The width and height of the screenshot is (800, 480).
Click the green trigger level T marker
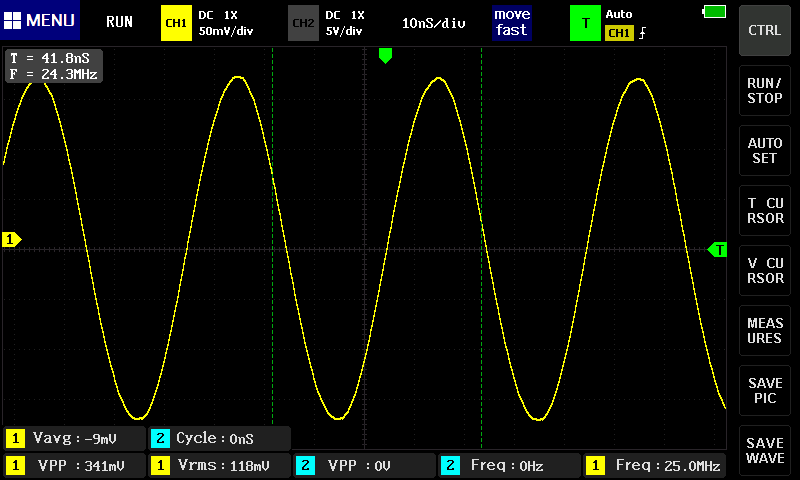717,249
